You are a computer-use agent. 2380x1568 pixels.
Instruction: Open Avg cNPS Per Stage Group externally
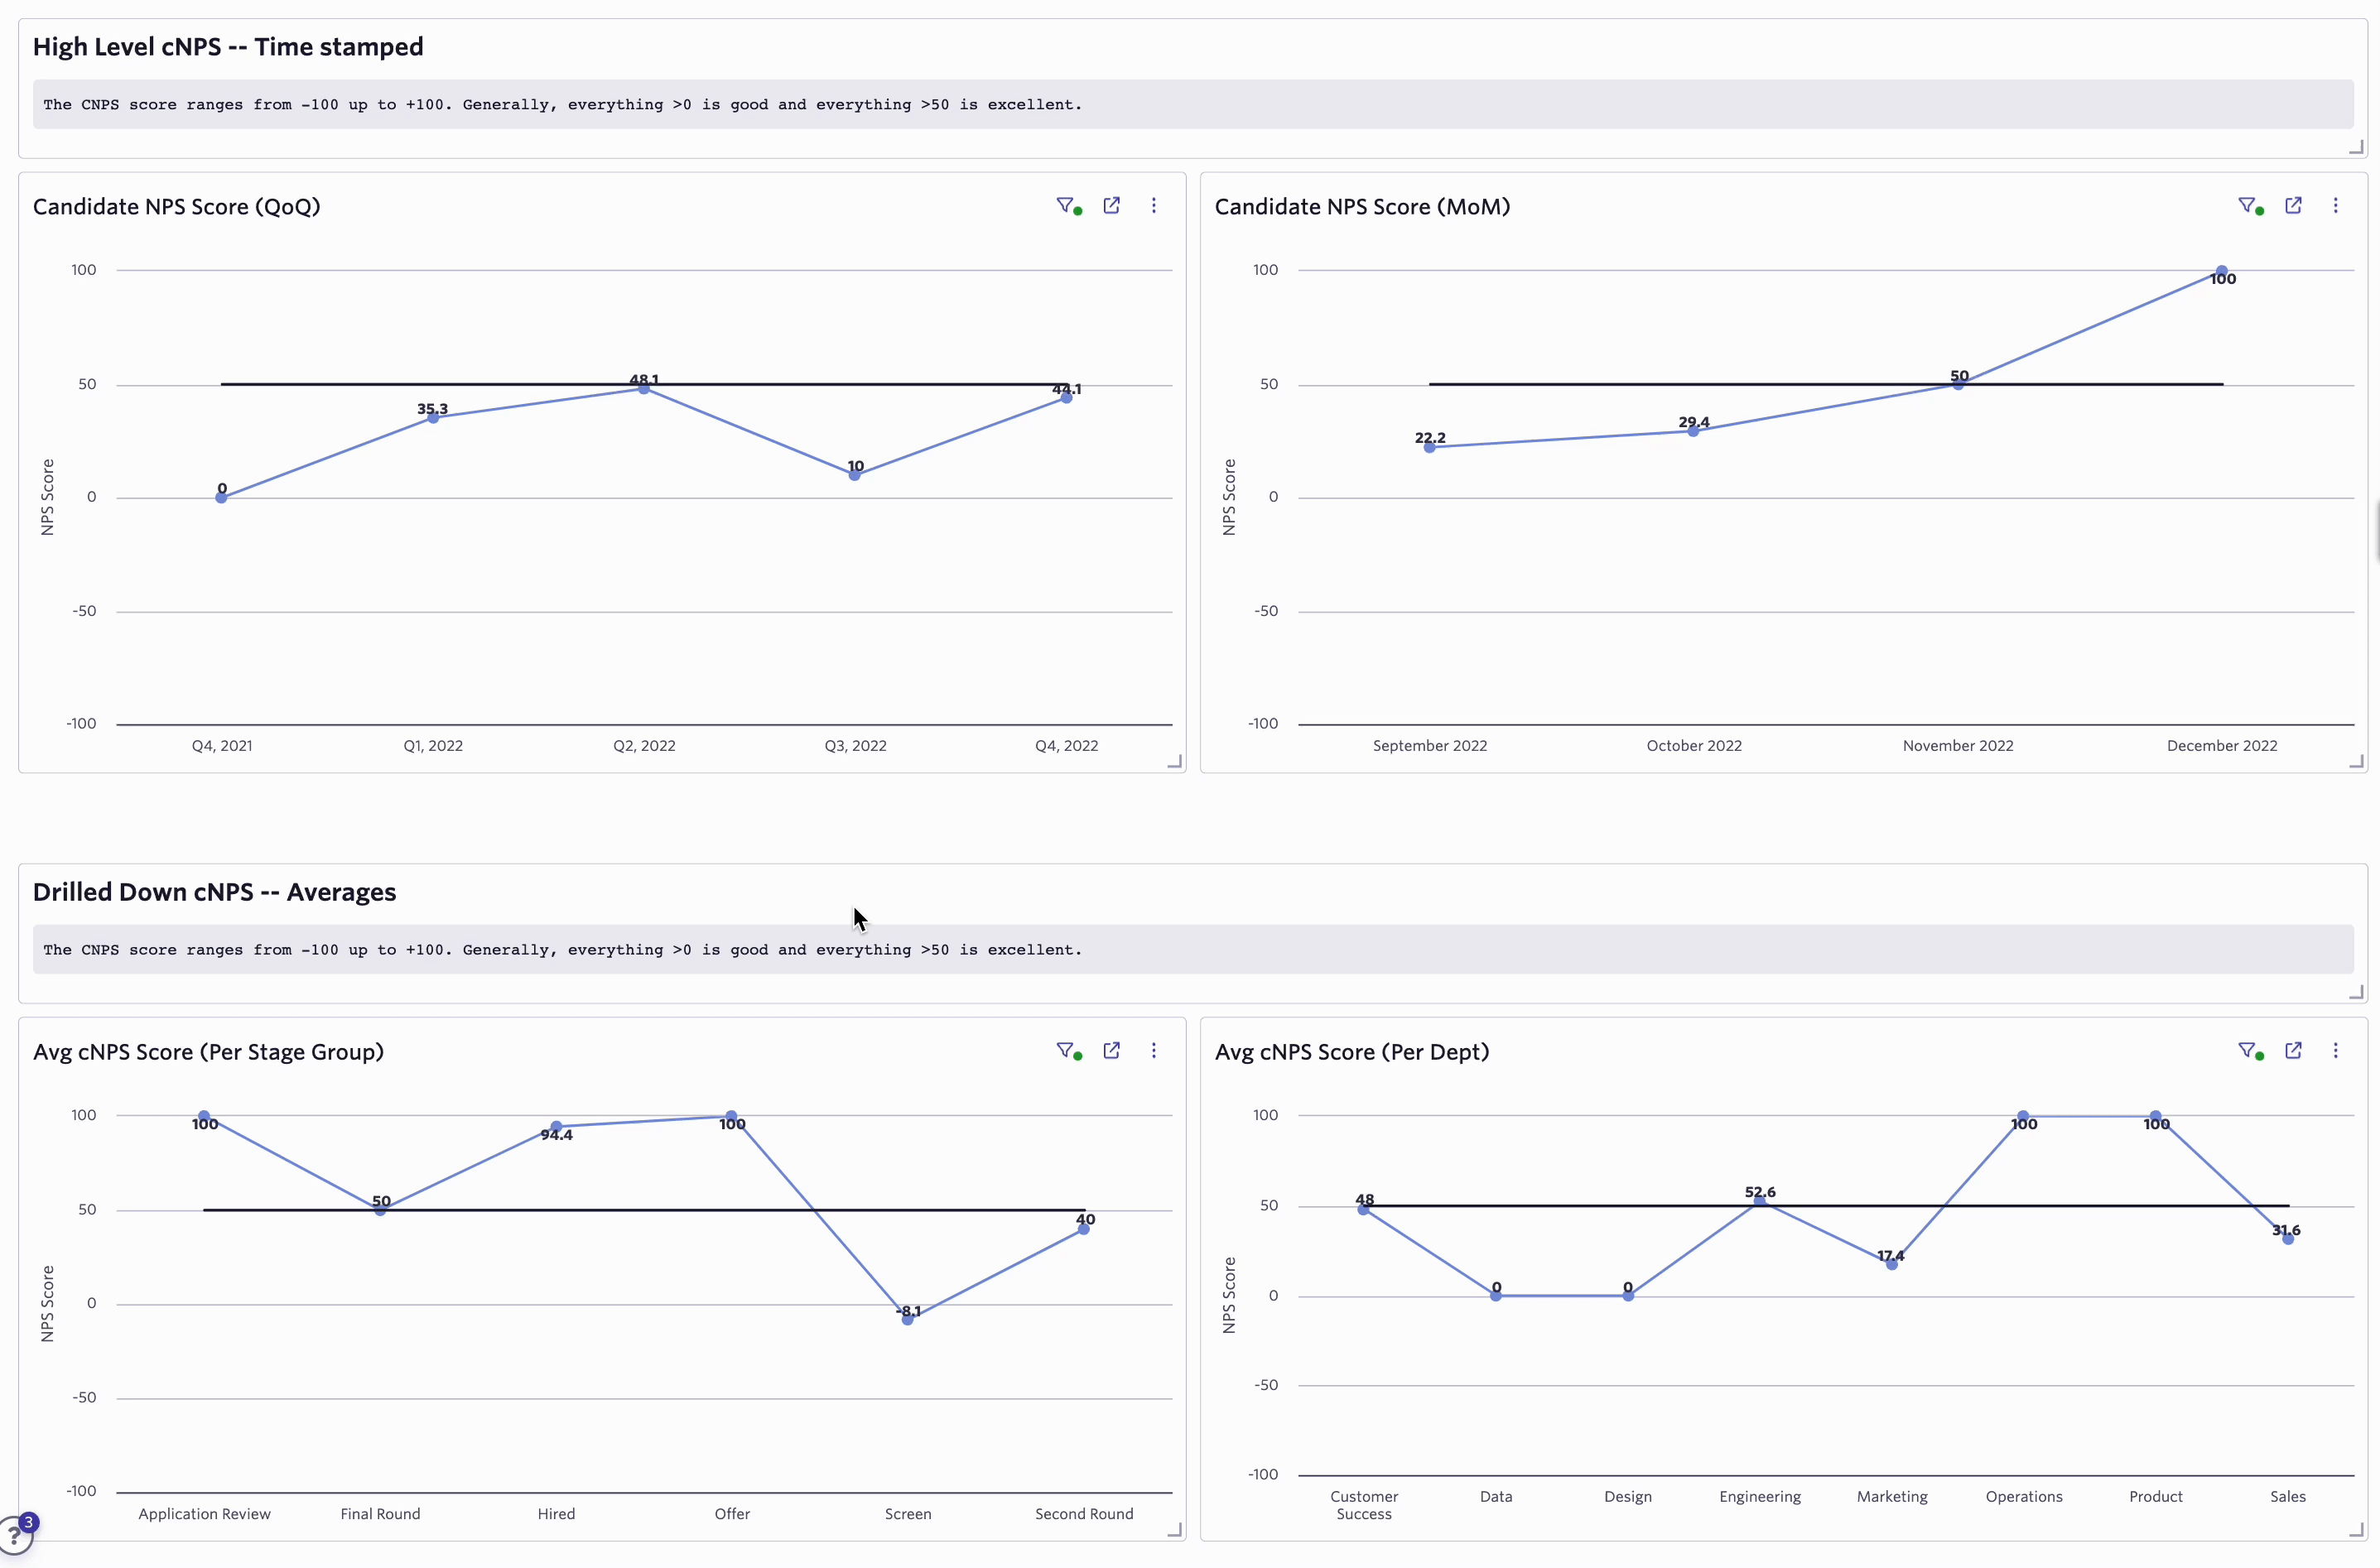click(1111, 1050)
